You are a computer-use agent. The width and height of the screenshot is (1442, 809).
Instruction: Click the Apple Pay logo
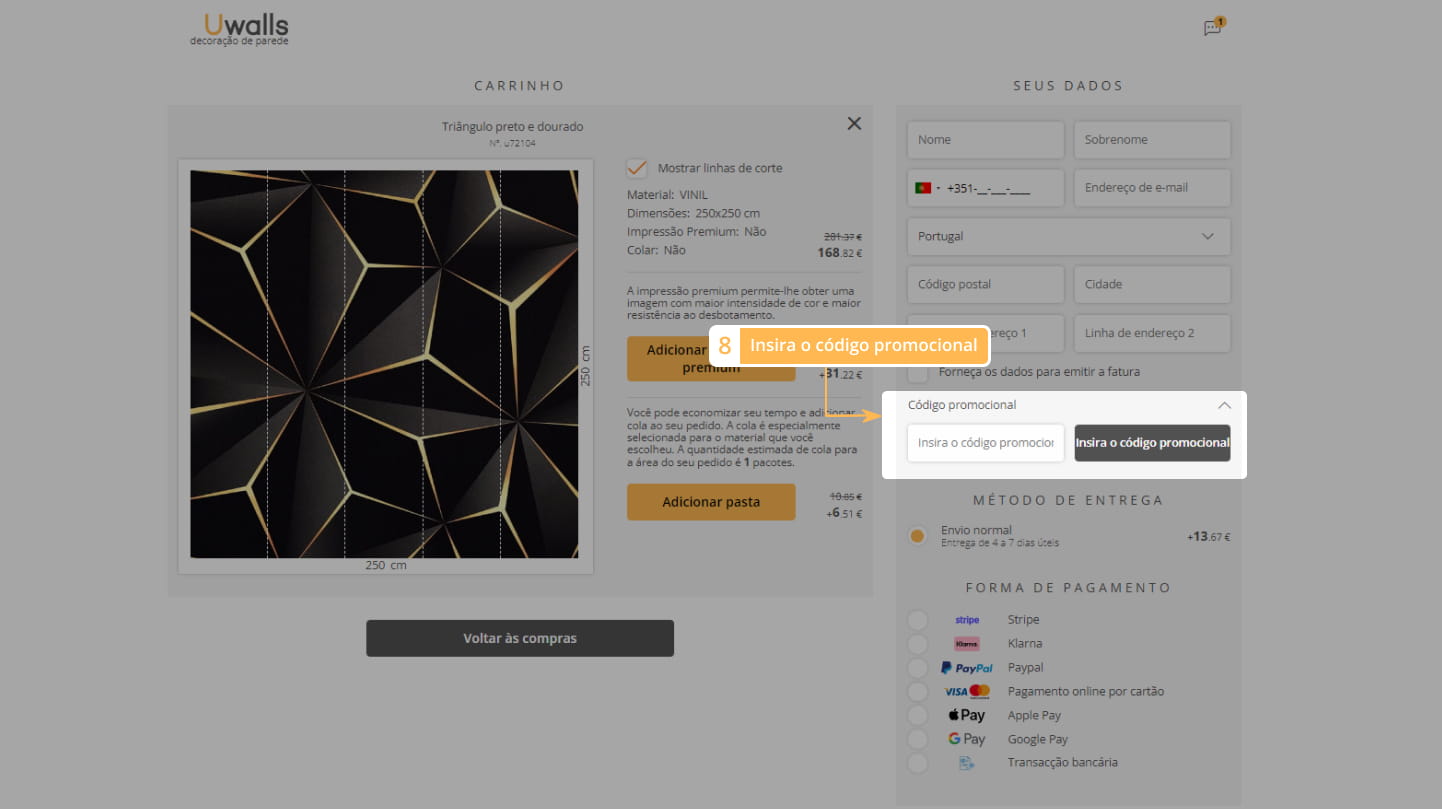[967, 716]
